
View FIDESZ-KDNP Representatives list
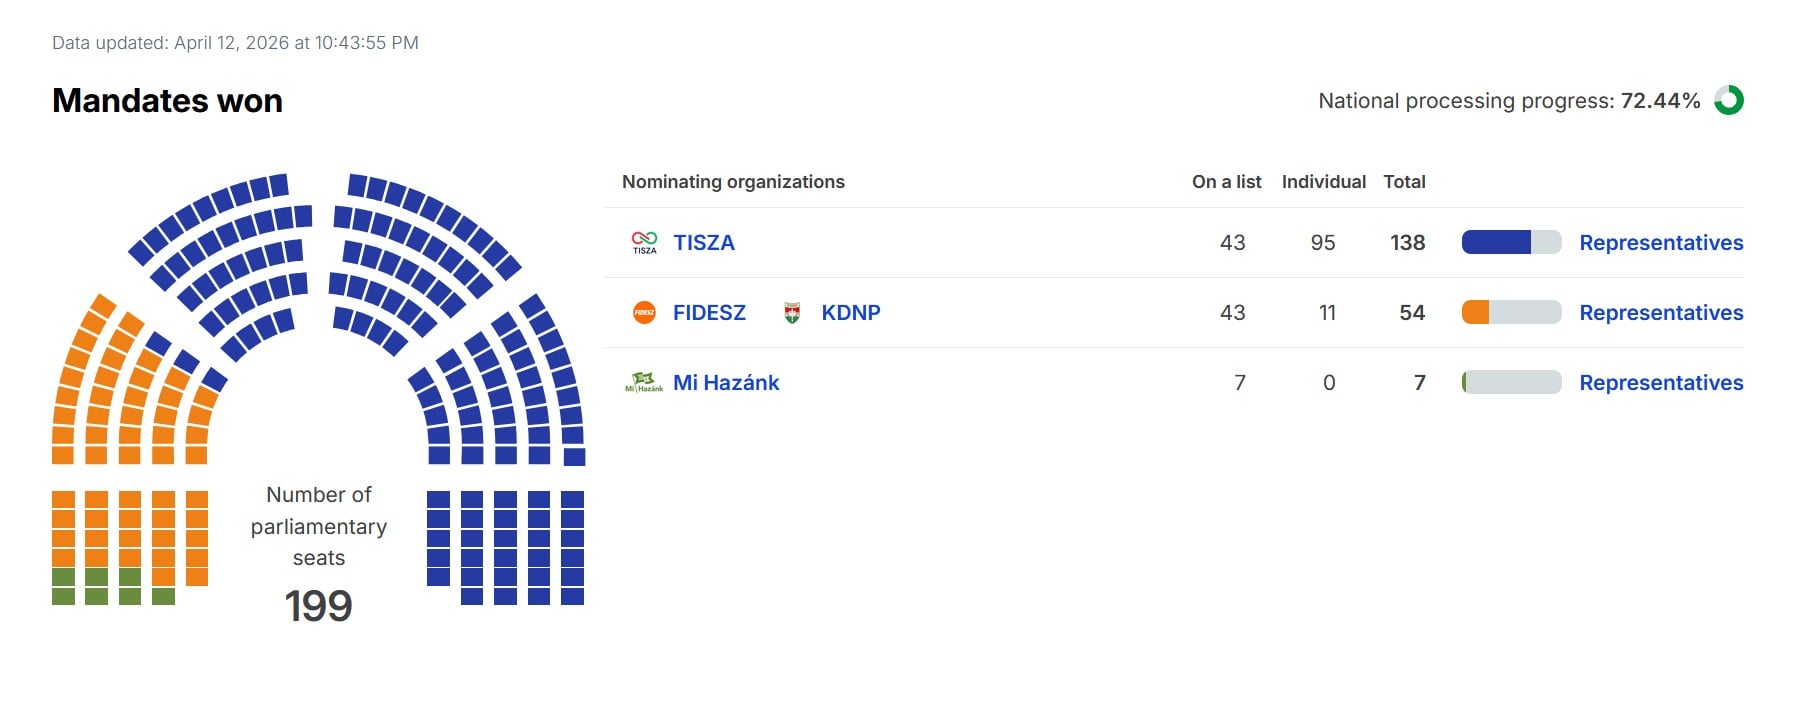click(x=1661, y=313)
